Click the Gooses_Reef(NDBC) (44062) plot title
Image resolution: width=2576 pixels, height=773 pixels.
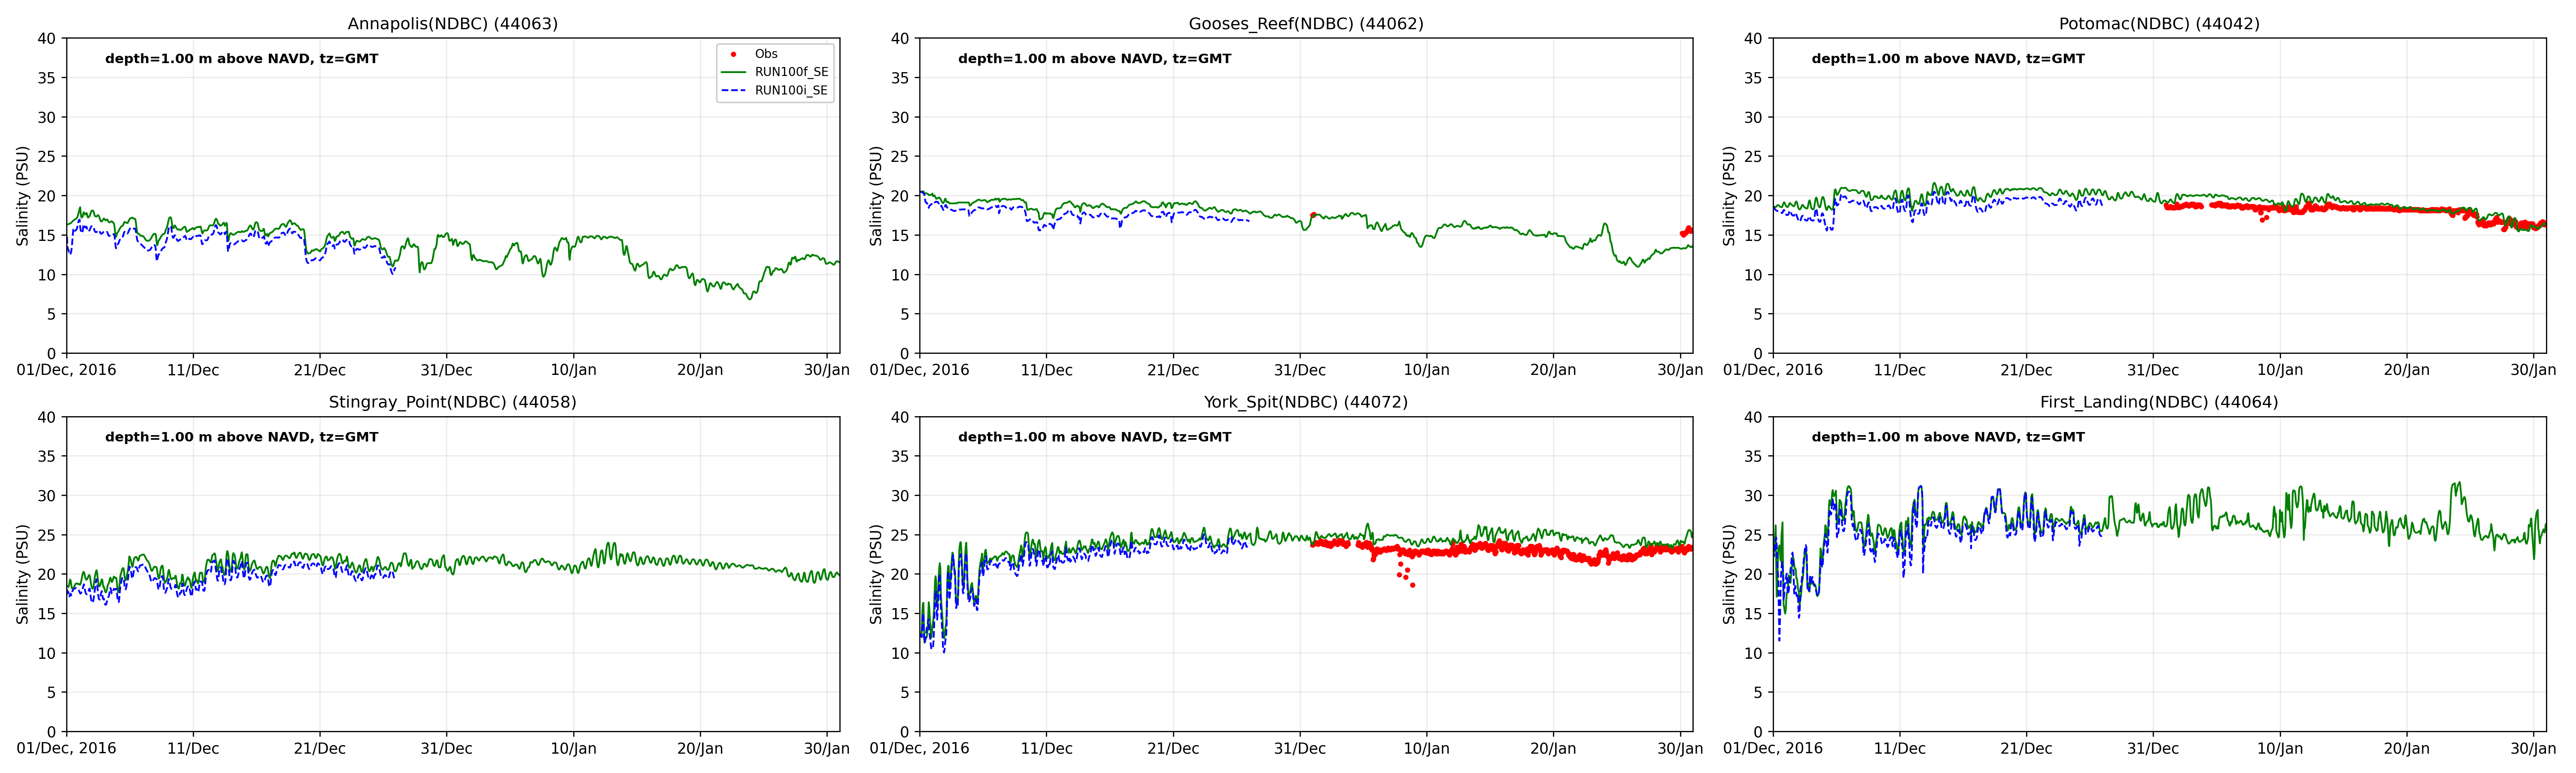(x=1306, y=23)
